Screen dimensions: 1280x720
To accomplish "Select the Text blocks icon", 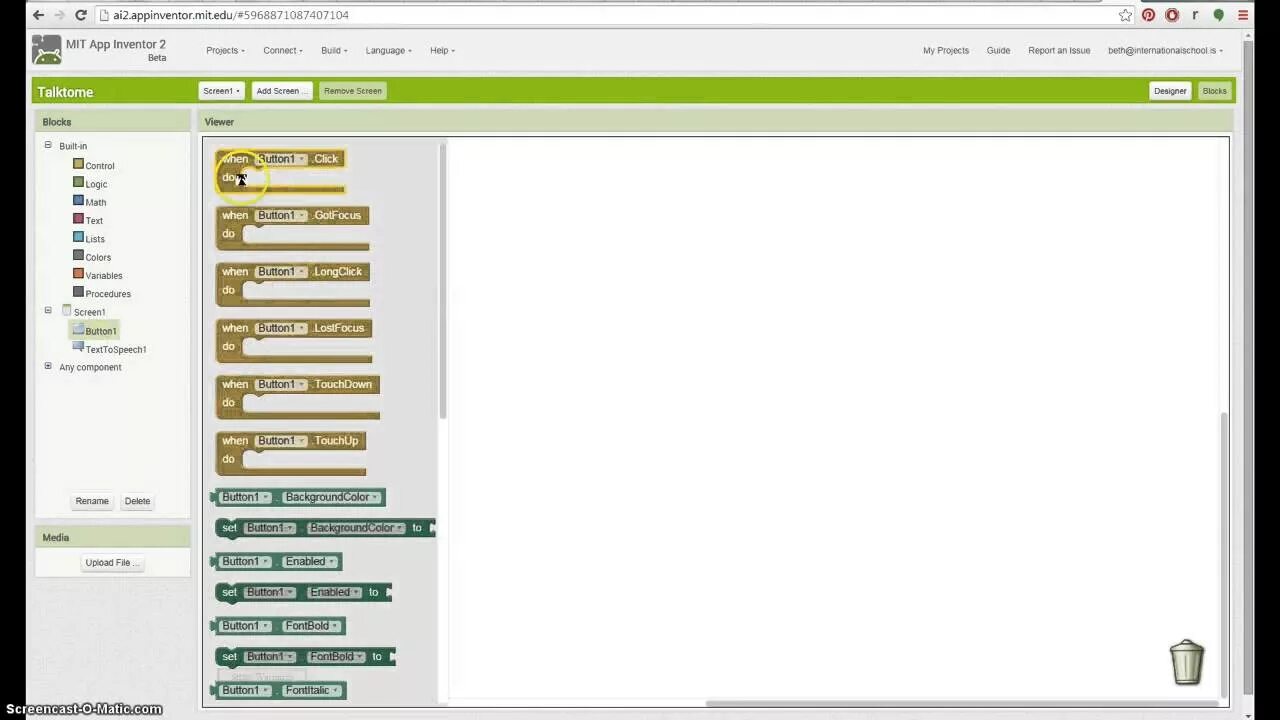I will pos(78,219).
